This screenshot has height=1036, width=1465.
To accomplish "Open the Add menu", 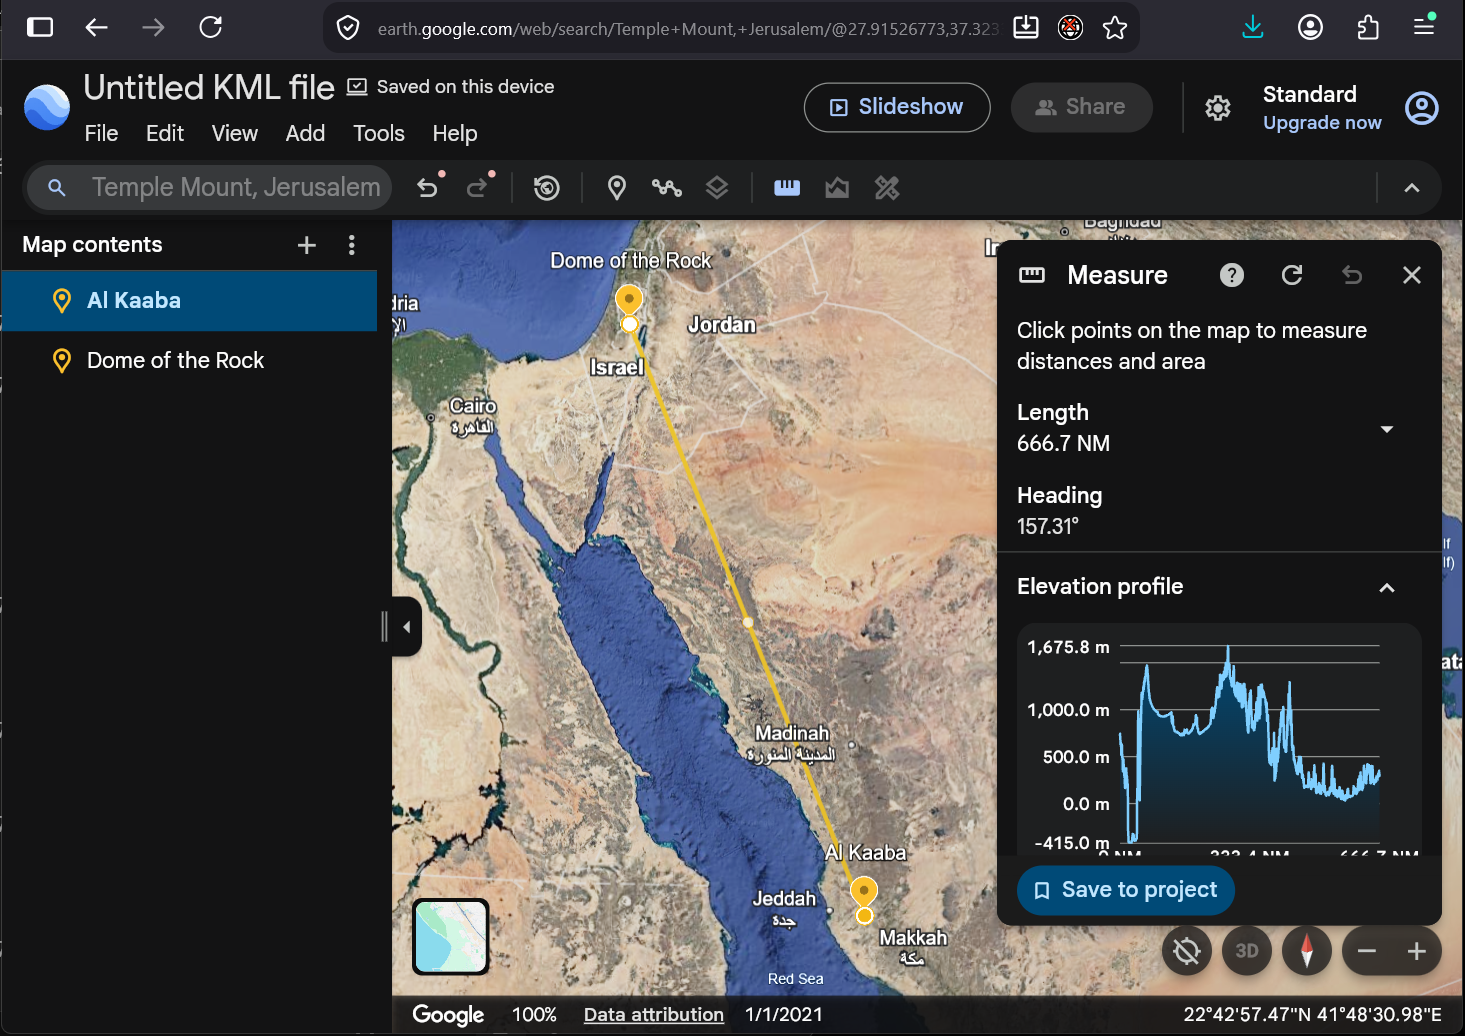I will pyautogui.click(x=305, y=133).
